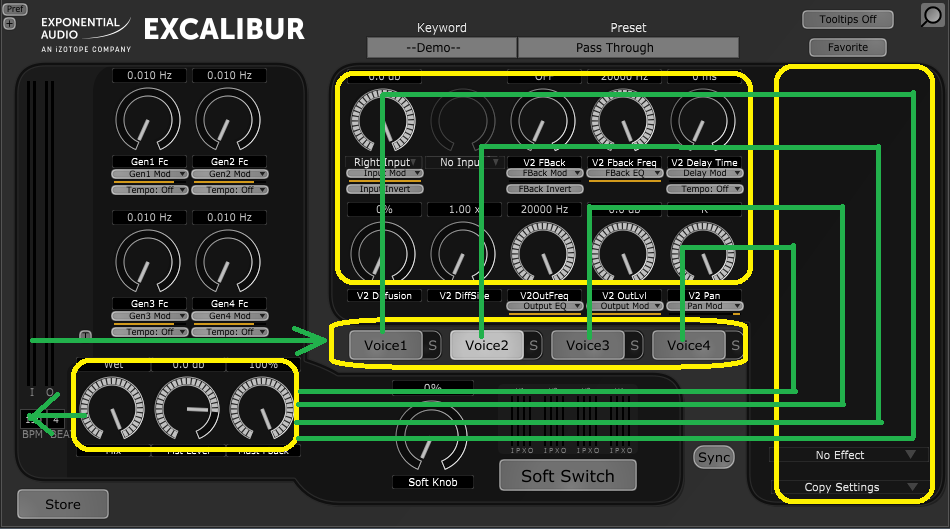This screenshot has width=950, height=529.
Task: Expand the Delay Mod dropdown
Action: (x=705, y=173)
